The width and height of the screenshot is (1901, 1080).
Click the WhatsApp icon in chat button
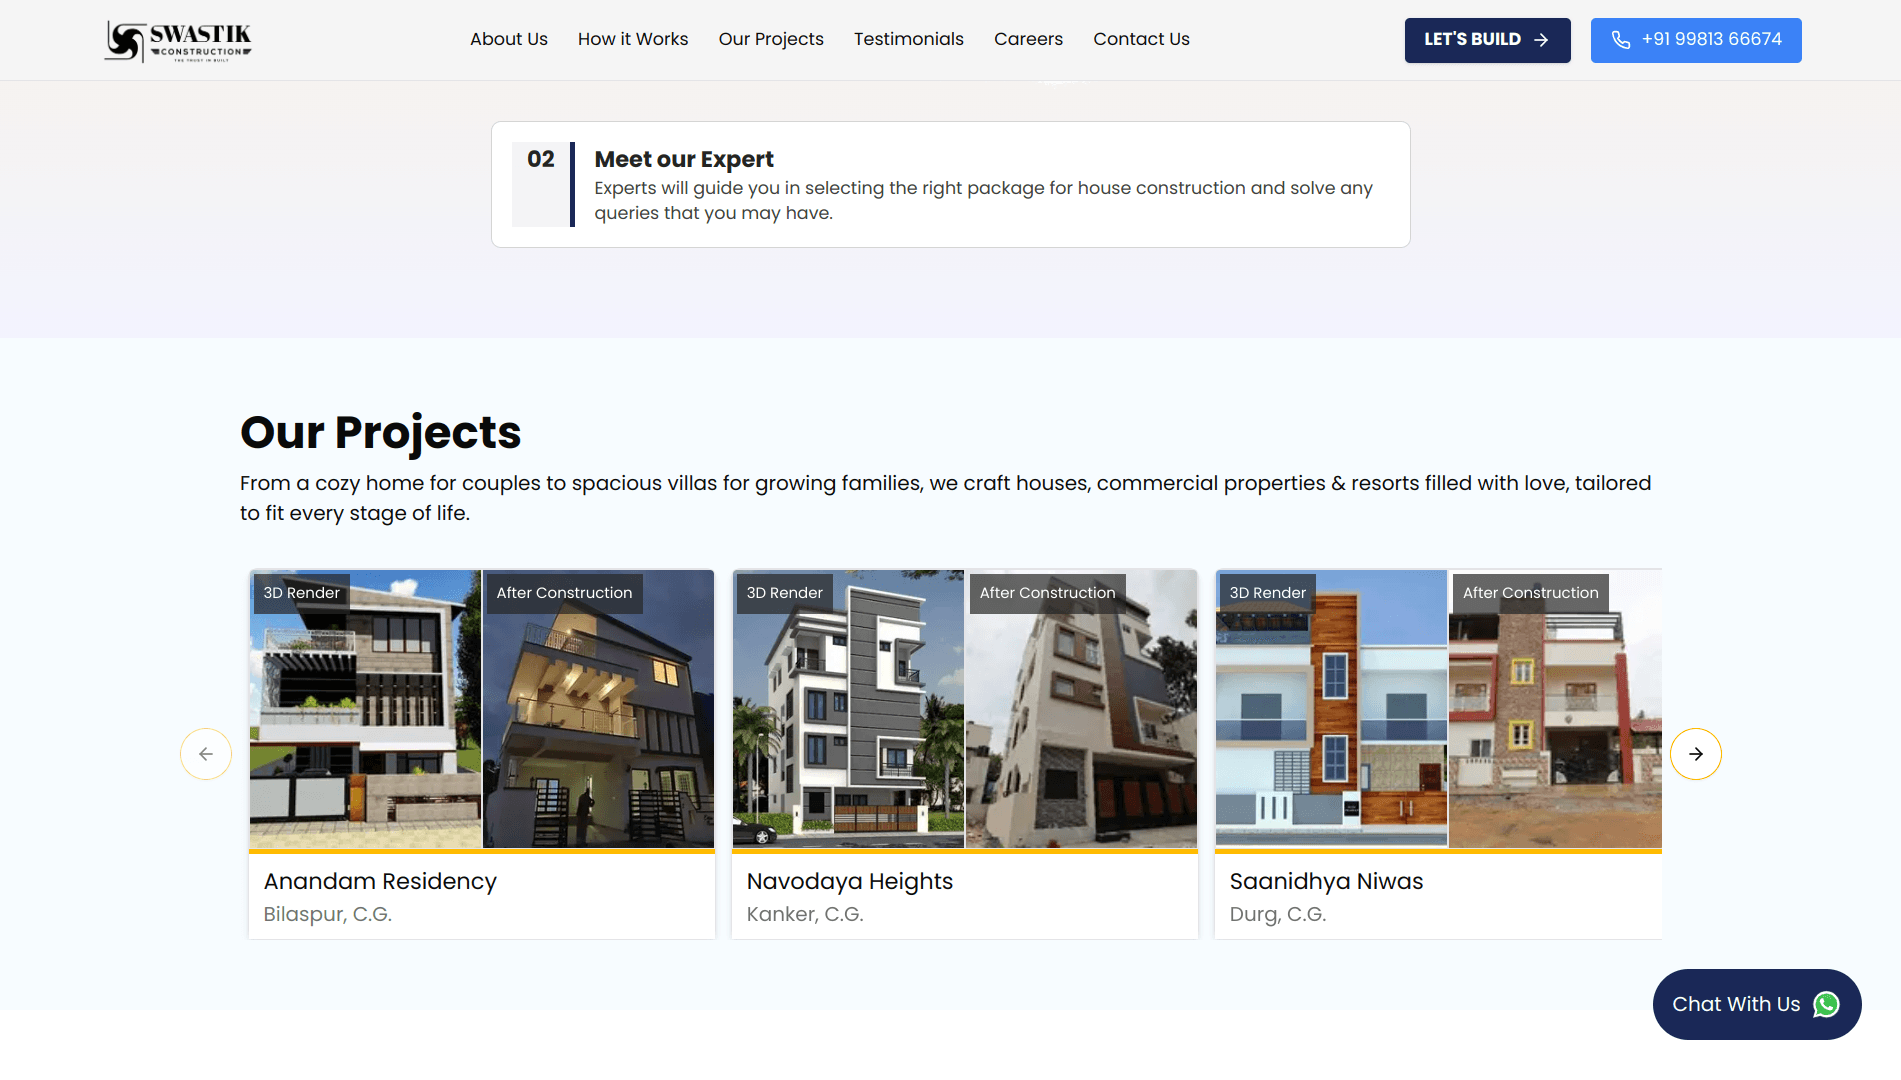tap(1826, 1004)
